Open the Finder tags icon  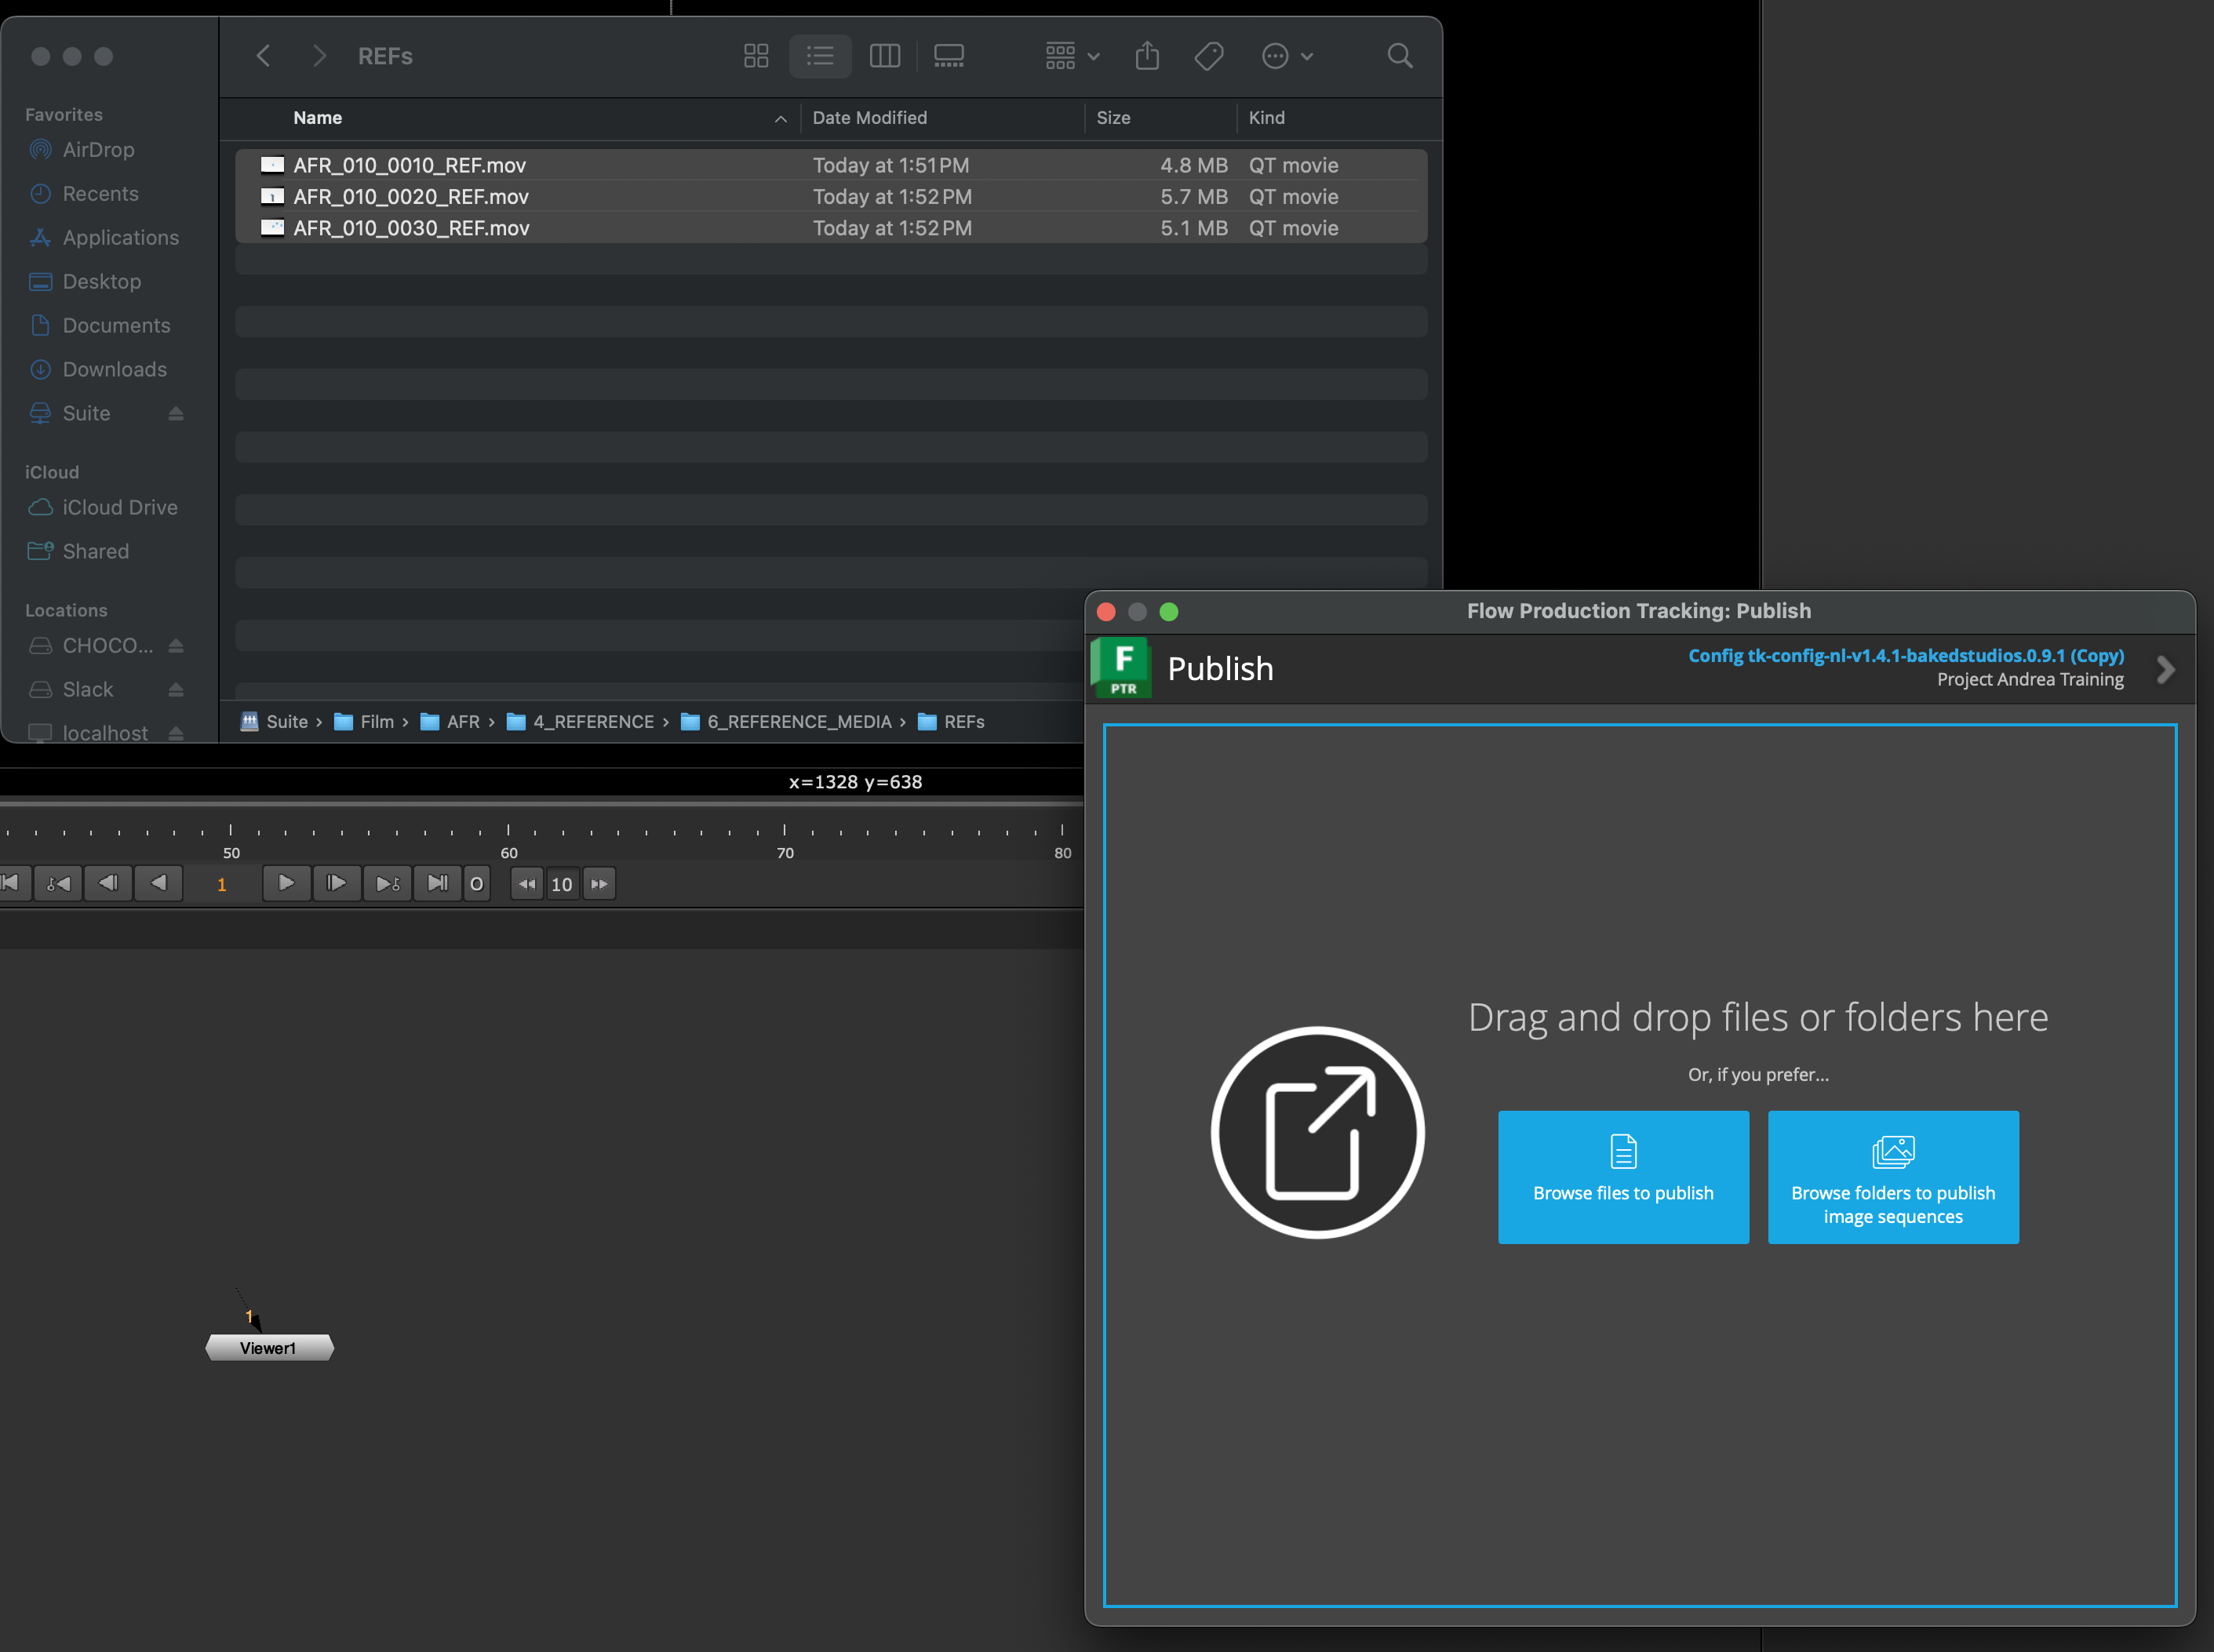click(x=1209, y=56)
